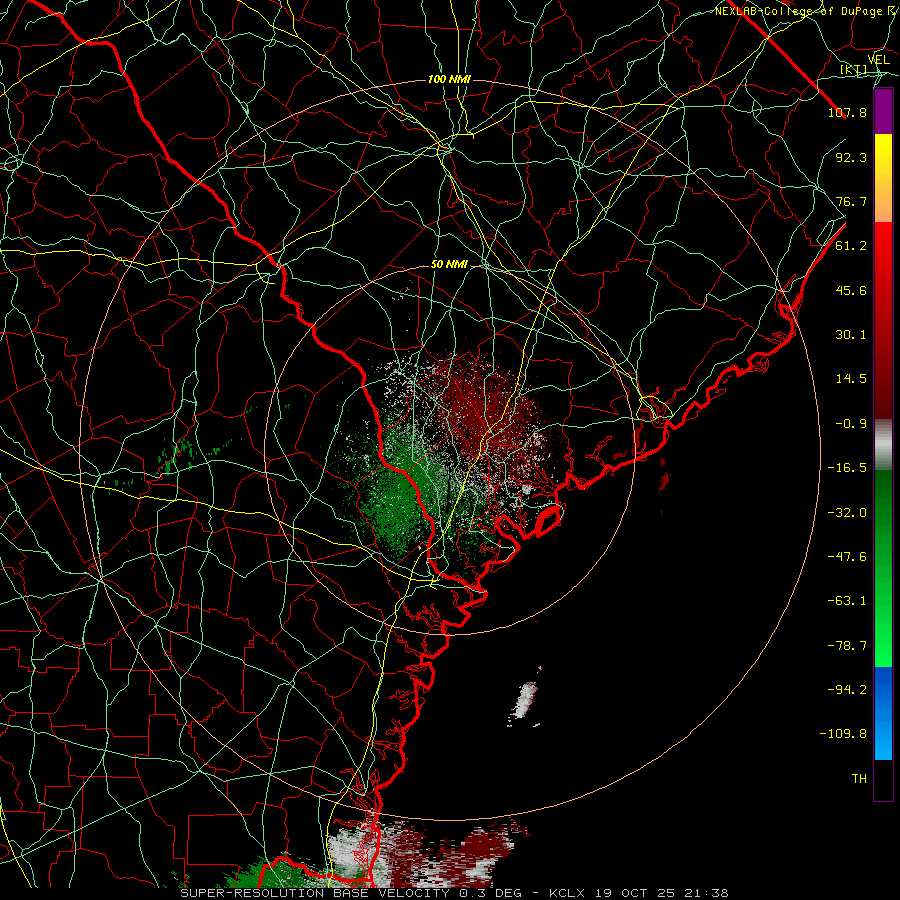Screen dimensions: 900x900
Task: Click the gray near-zero color bar segment
Action: coord(883,444)
